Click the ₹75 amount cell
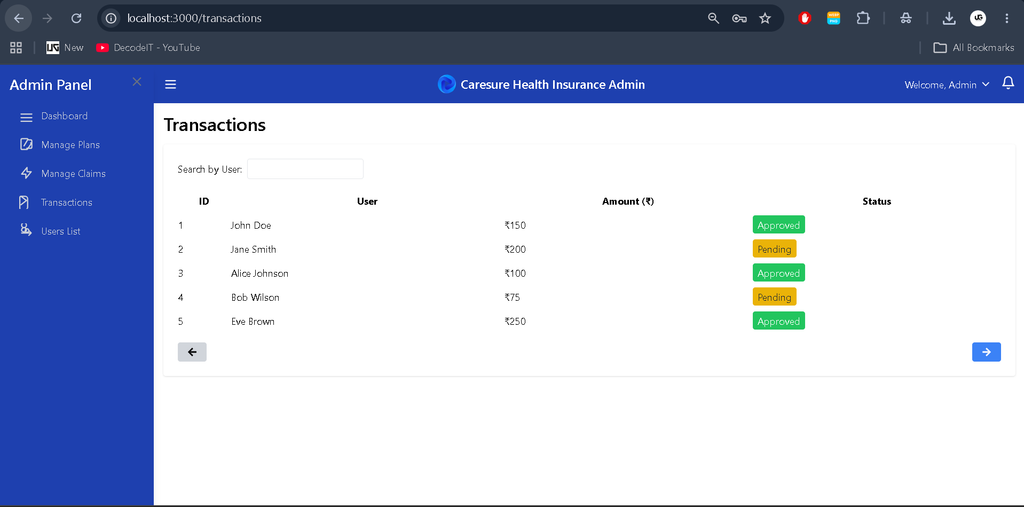1024x507 pixels. click(513, 297)
